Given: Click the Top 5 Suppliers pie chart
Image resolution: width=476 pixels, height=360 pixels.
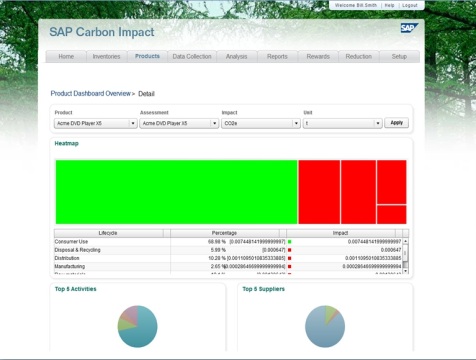Looking at the screenshot, I should (x=325, y=326).
